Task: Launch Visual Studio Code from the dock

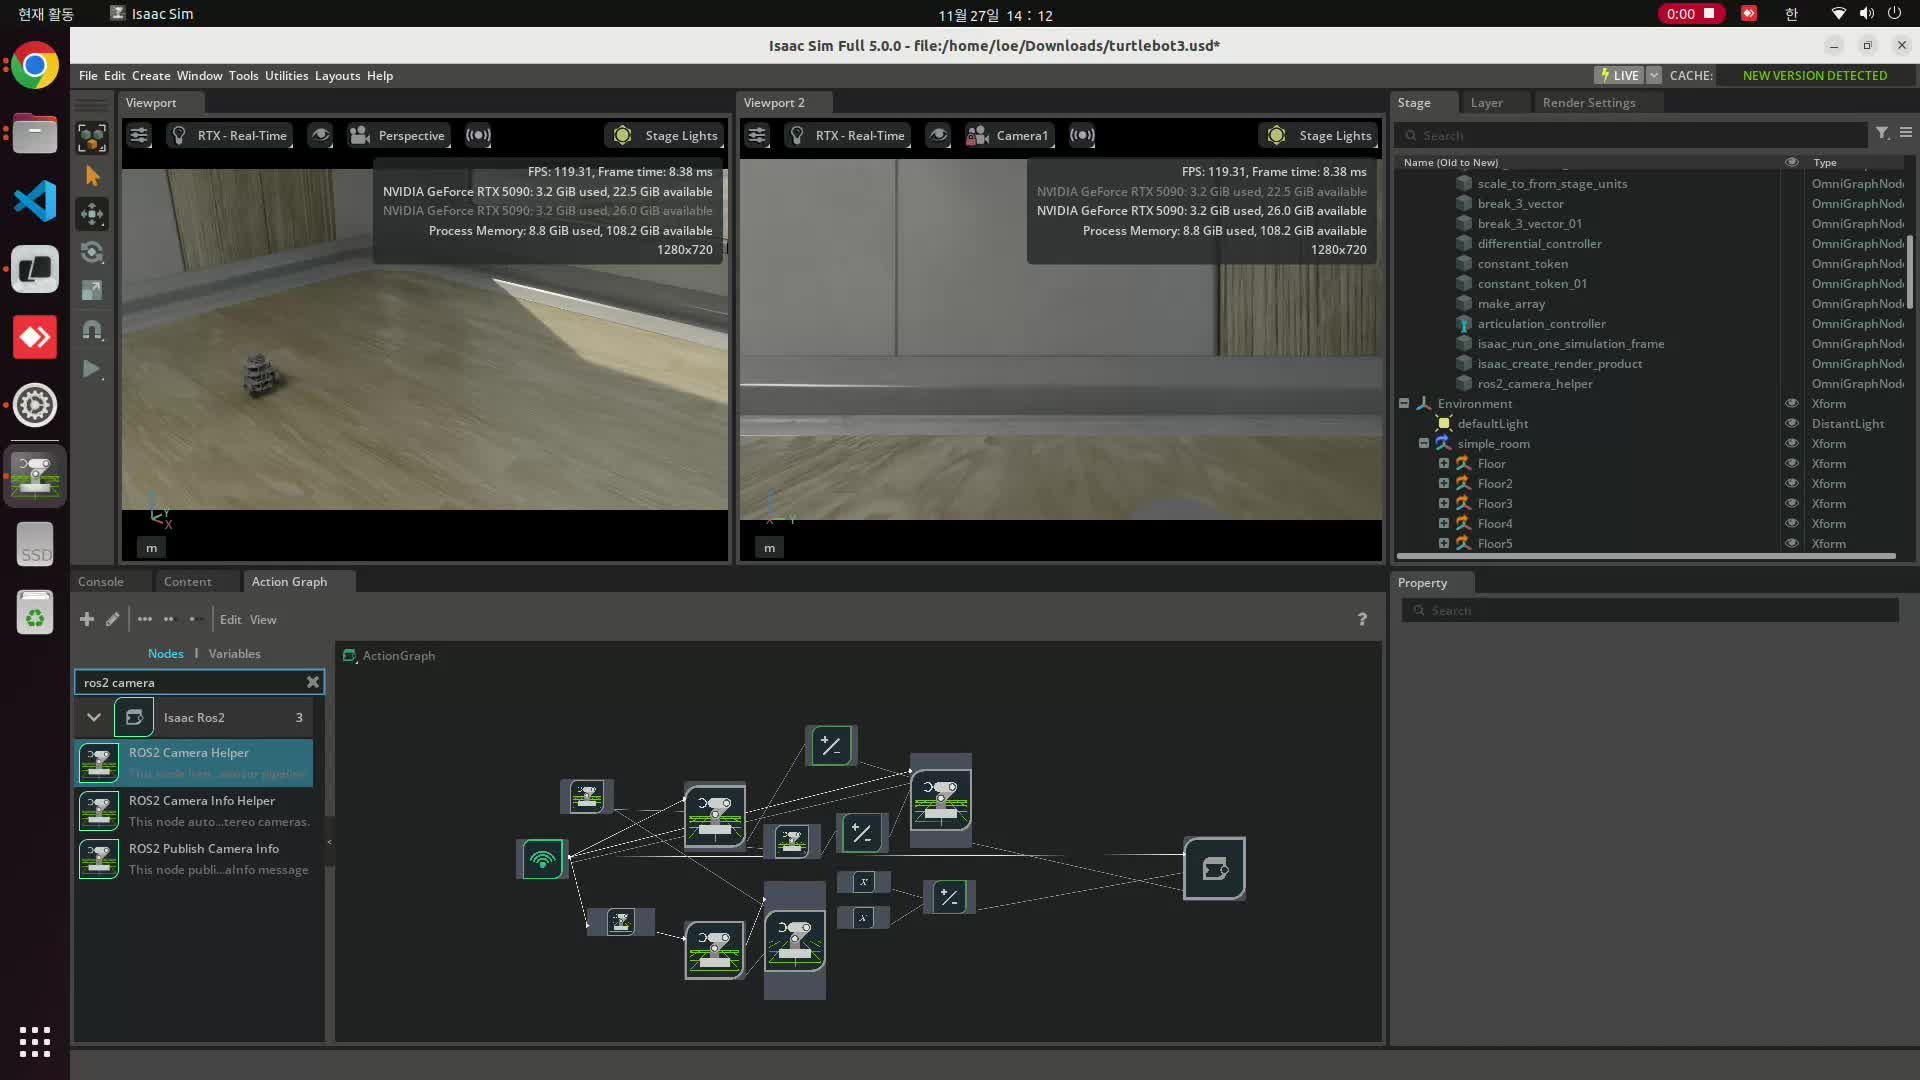Action: 35,202
